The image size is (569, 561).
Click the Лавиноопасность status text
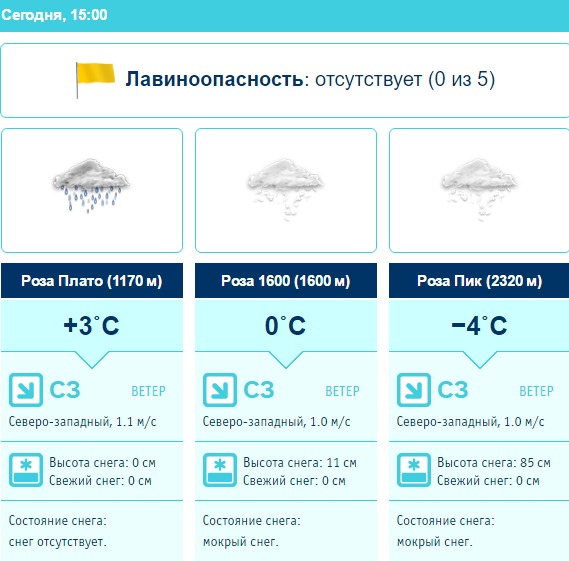click(310, 79)
